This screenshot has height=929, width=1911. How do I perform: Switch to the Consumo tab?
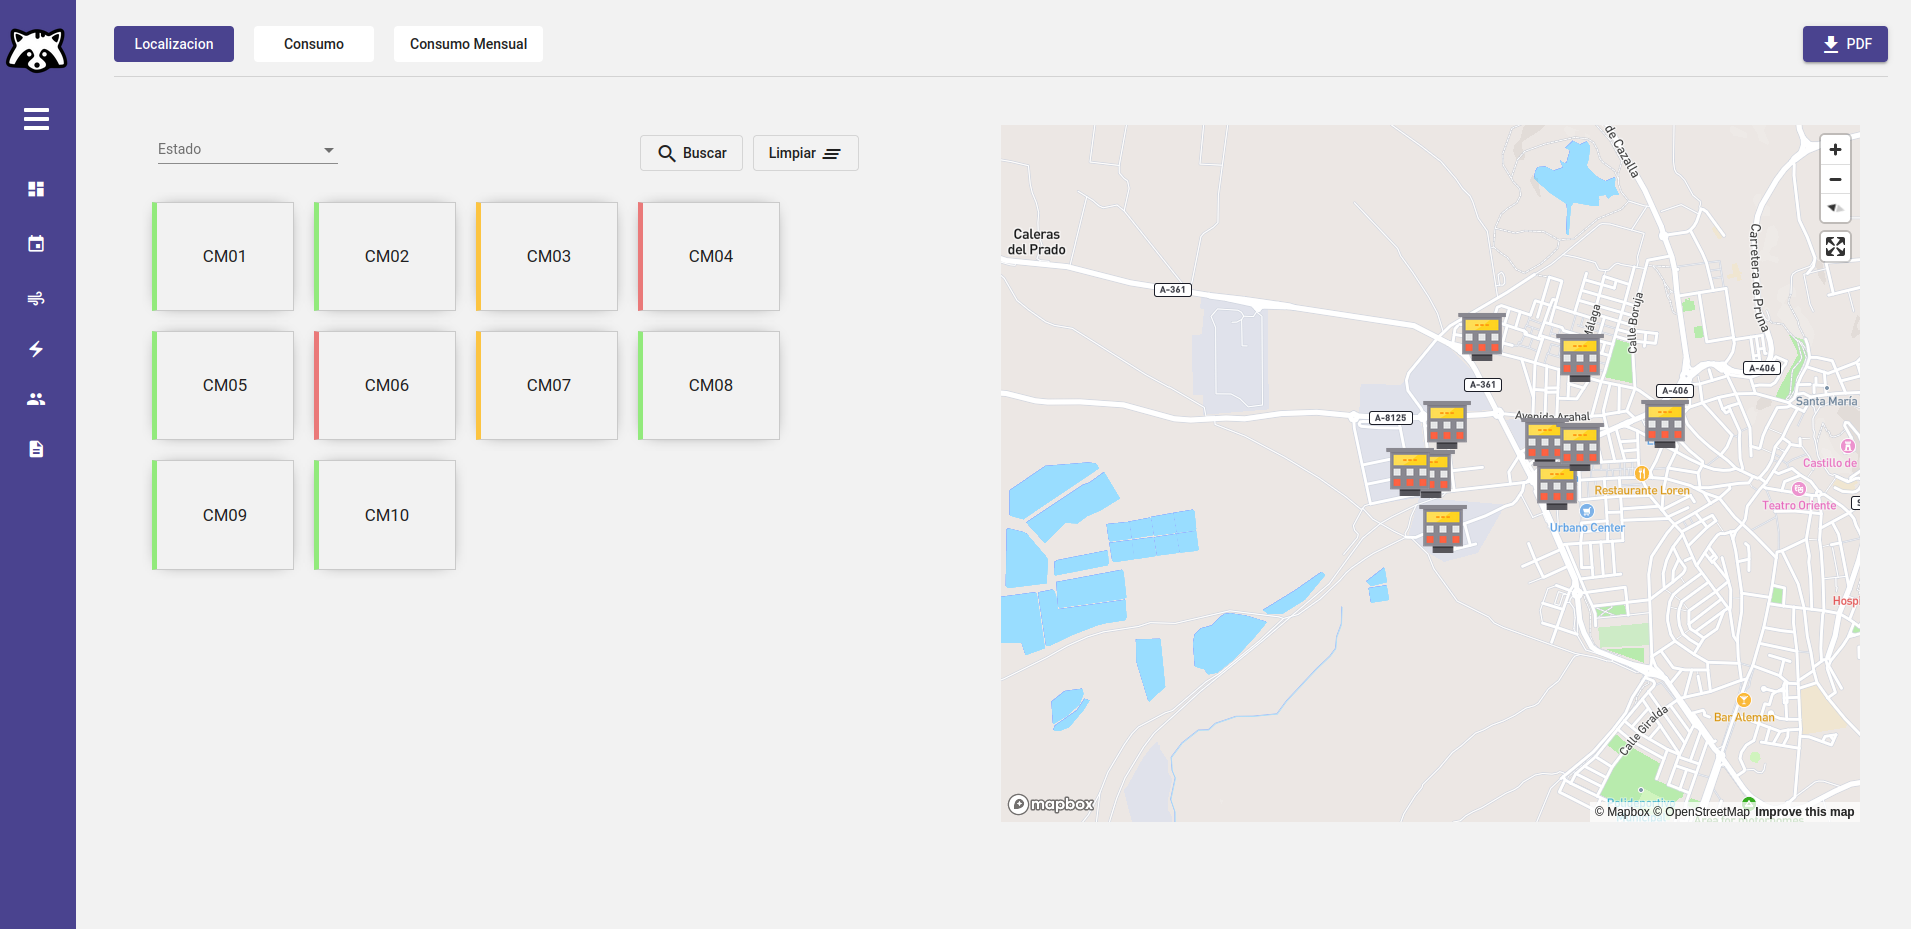(x=314, y=44)
